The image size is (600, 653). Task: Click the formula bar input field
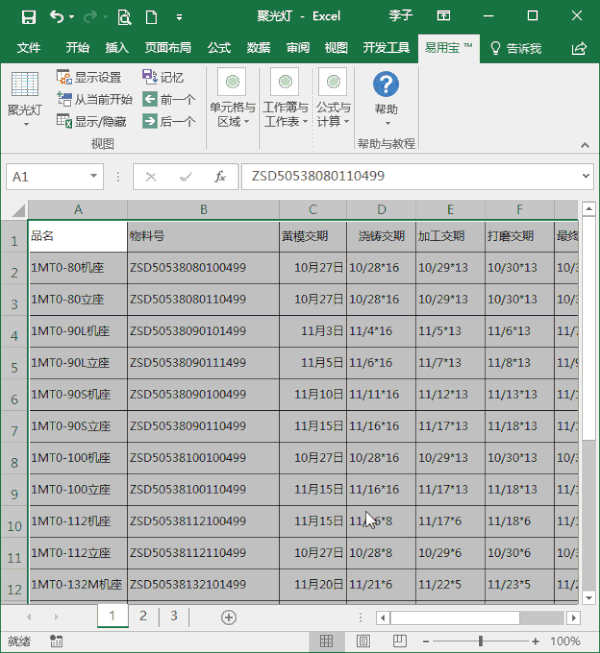point(411,177)
